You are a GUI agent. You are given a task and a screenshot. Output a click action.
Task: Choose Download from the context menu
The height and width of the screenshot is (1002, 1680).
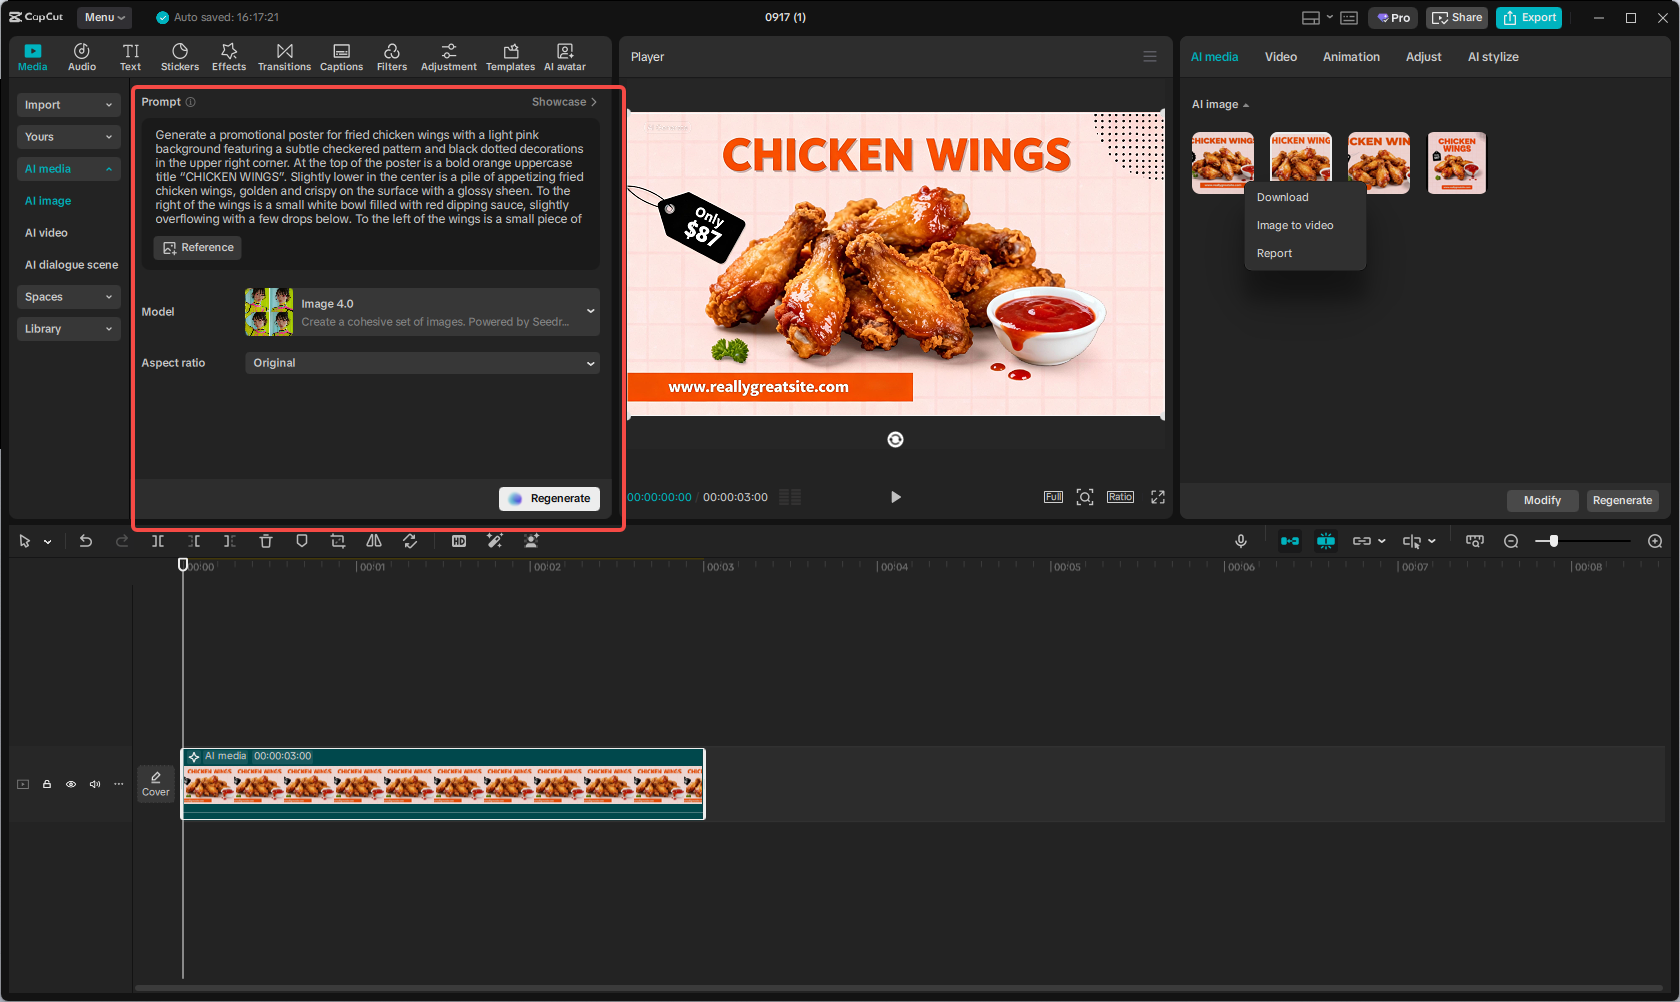(x=1282, y=197)
